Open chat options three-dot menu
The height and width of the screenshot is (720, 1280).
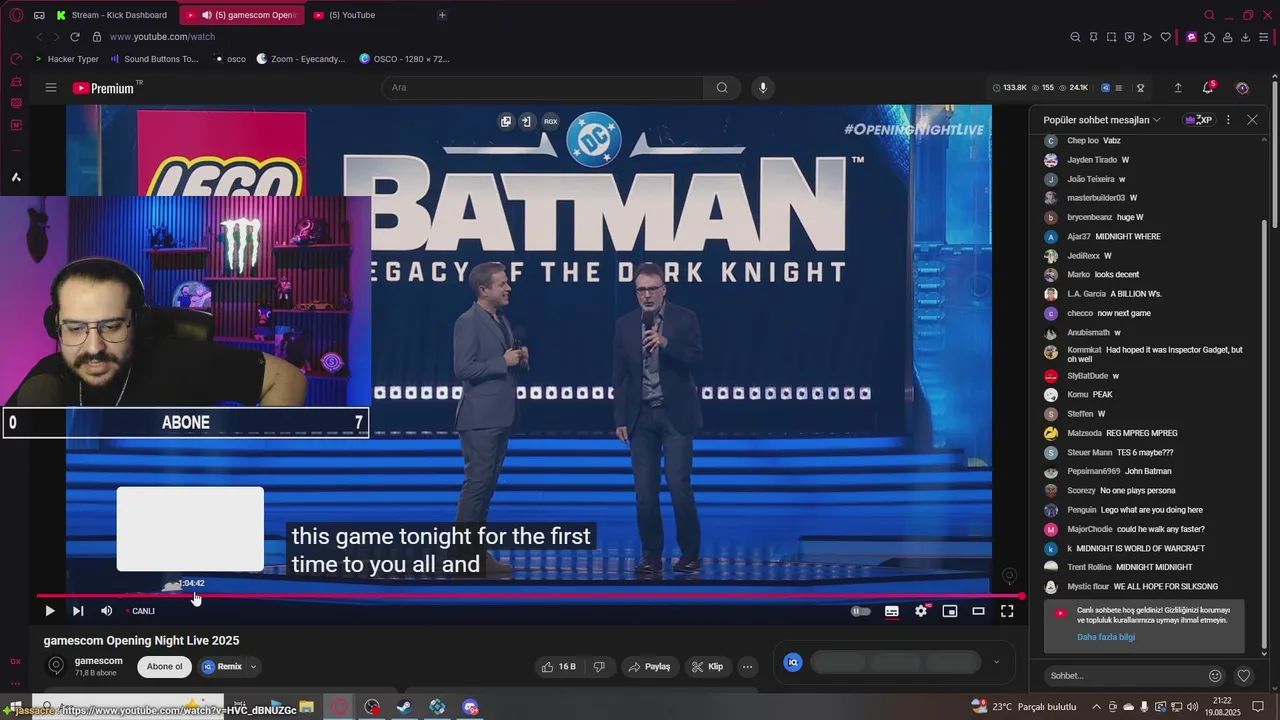[1228, 120]
